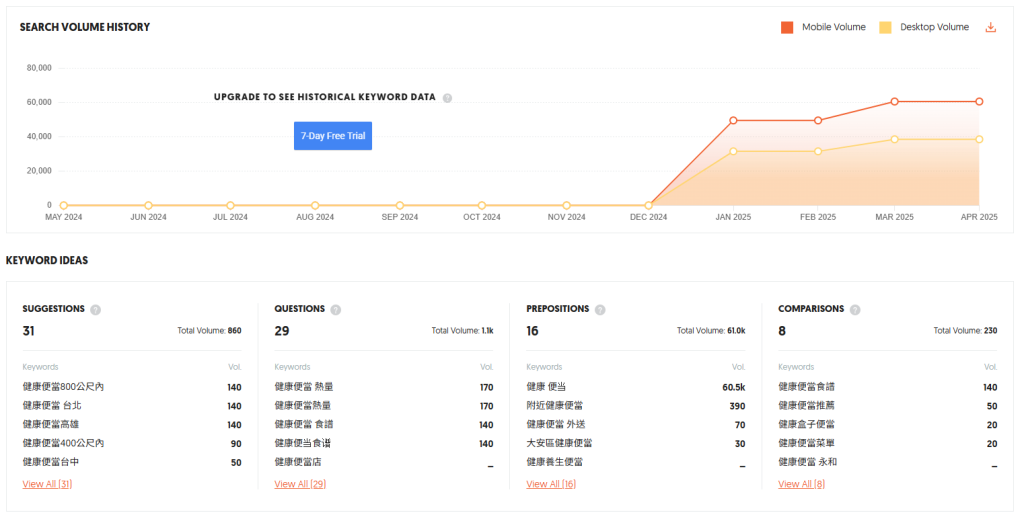Open View All (31) suggestions link
This screenshot has height=521, width=1024.
47,484
